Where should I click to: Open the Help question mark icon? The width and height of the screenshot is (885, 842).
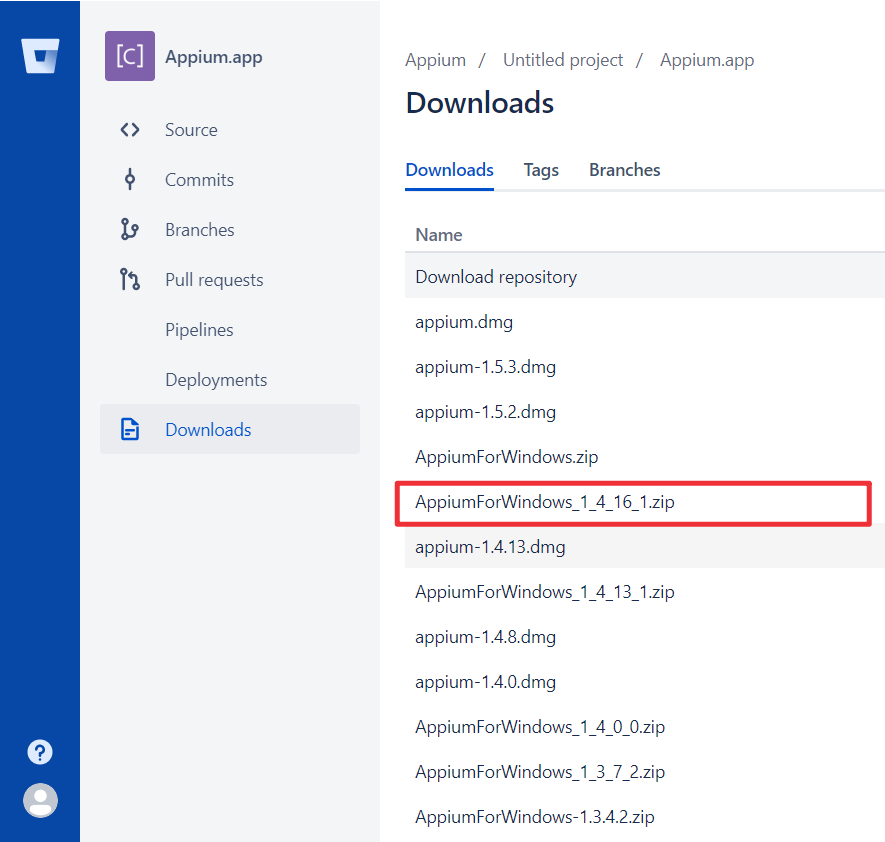pos(40,752)
